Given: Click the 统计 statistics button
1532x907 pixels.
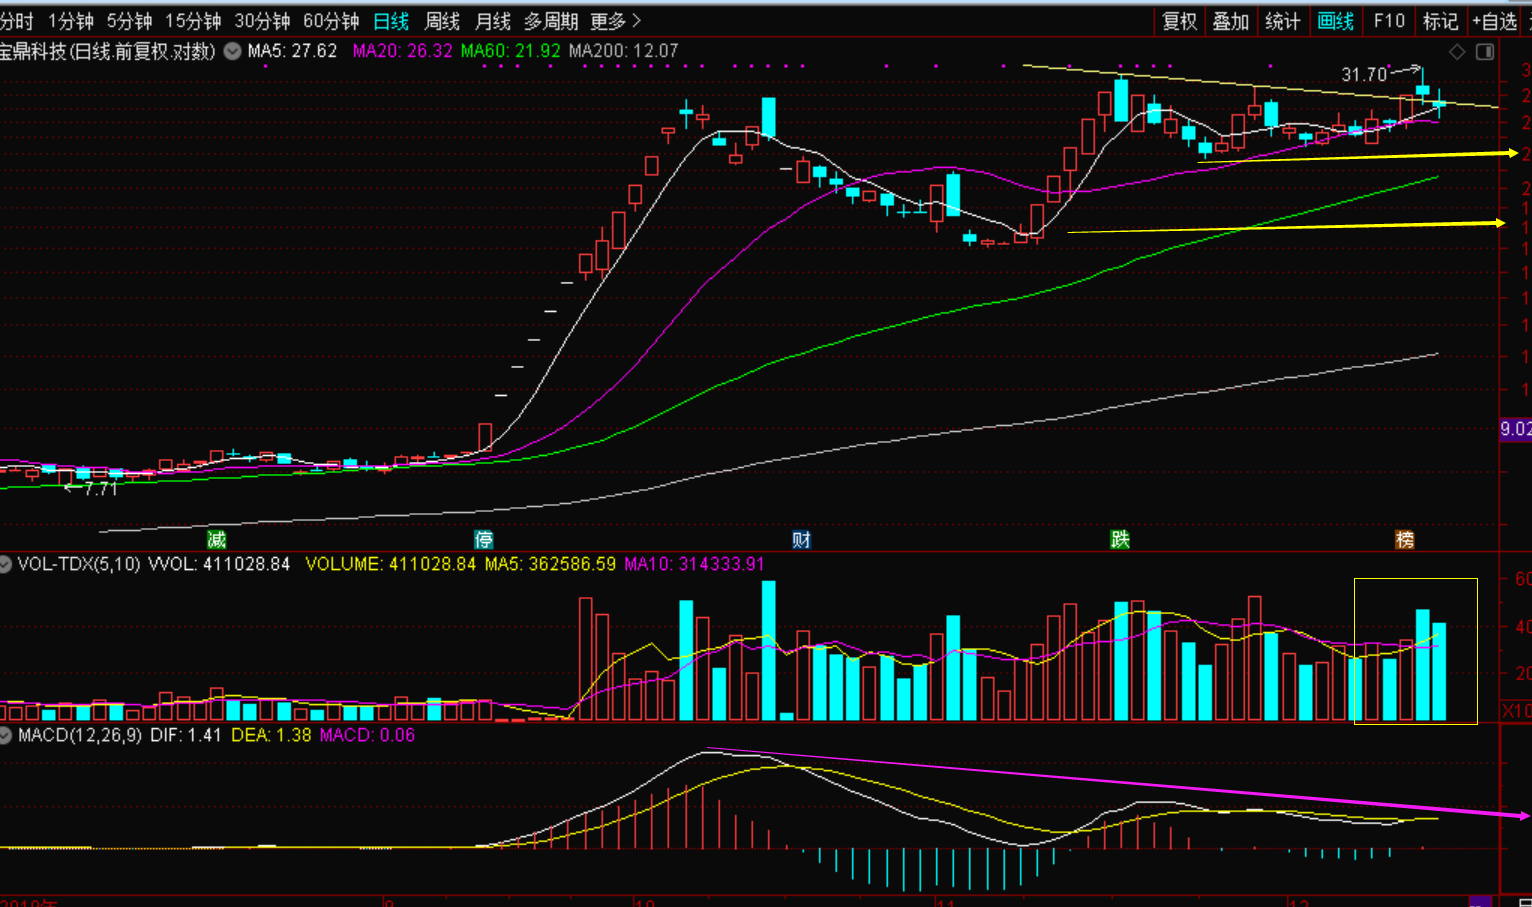Looking at the screenshot, I should (1283, 21).
